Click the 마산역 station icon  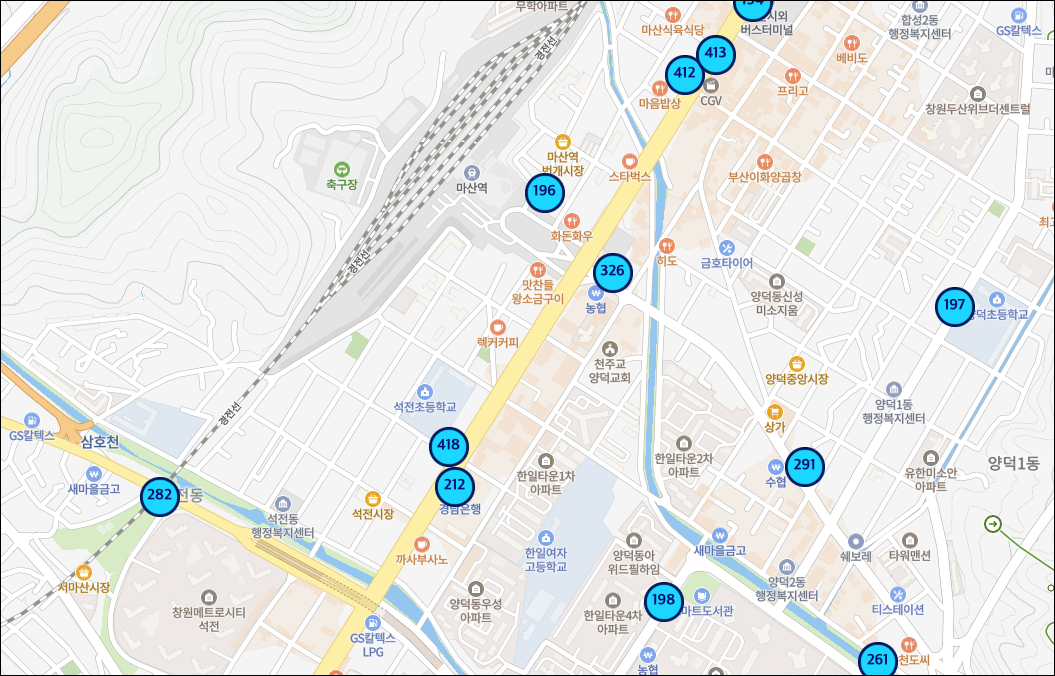[472, 171]
